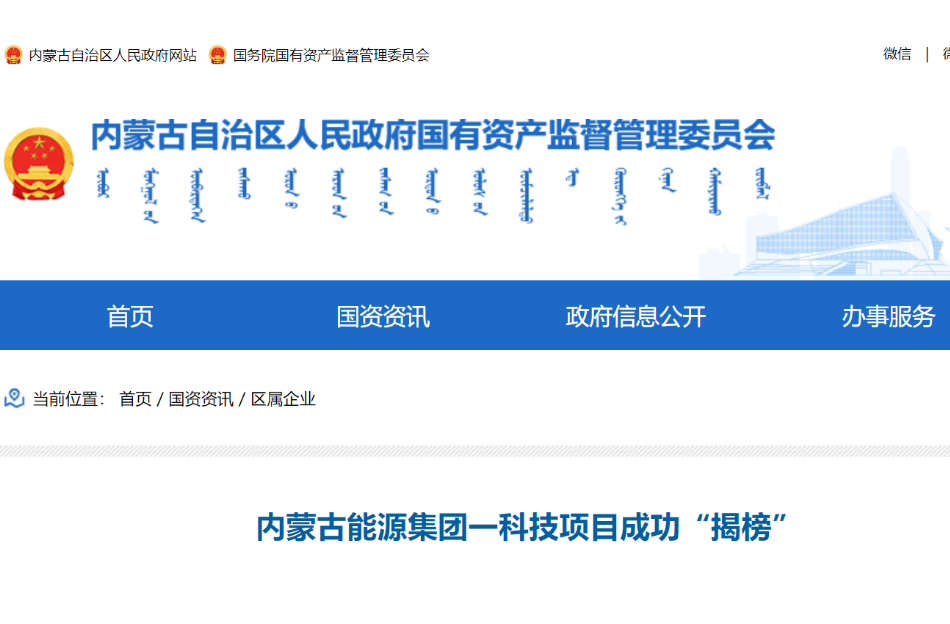
Task: Click the Mongolian script text under the title
Action: (x=430, y=195)
